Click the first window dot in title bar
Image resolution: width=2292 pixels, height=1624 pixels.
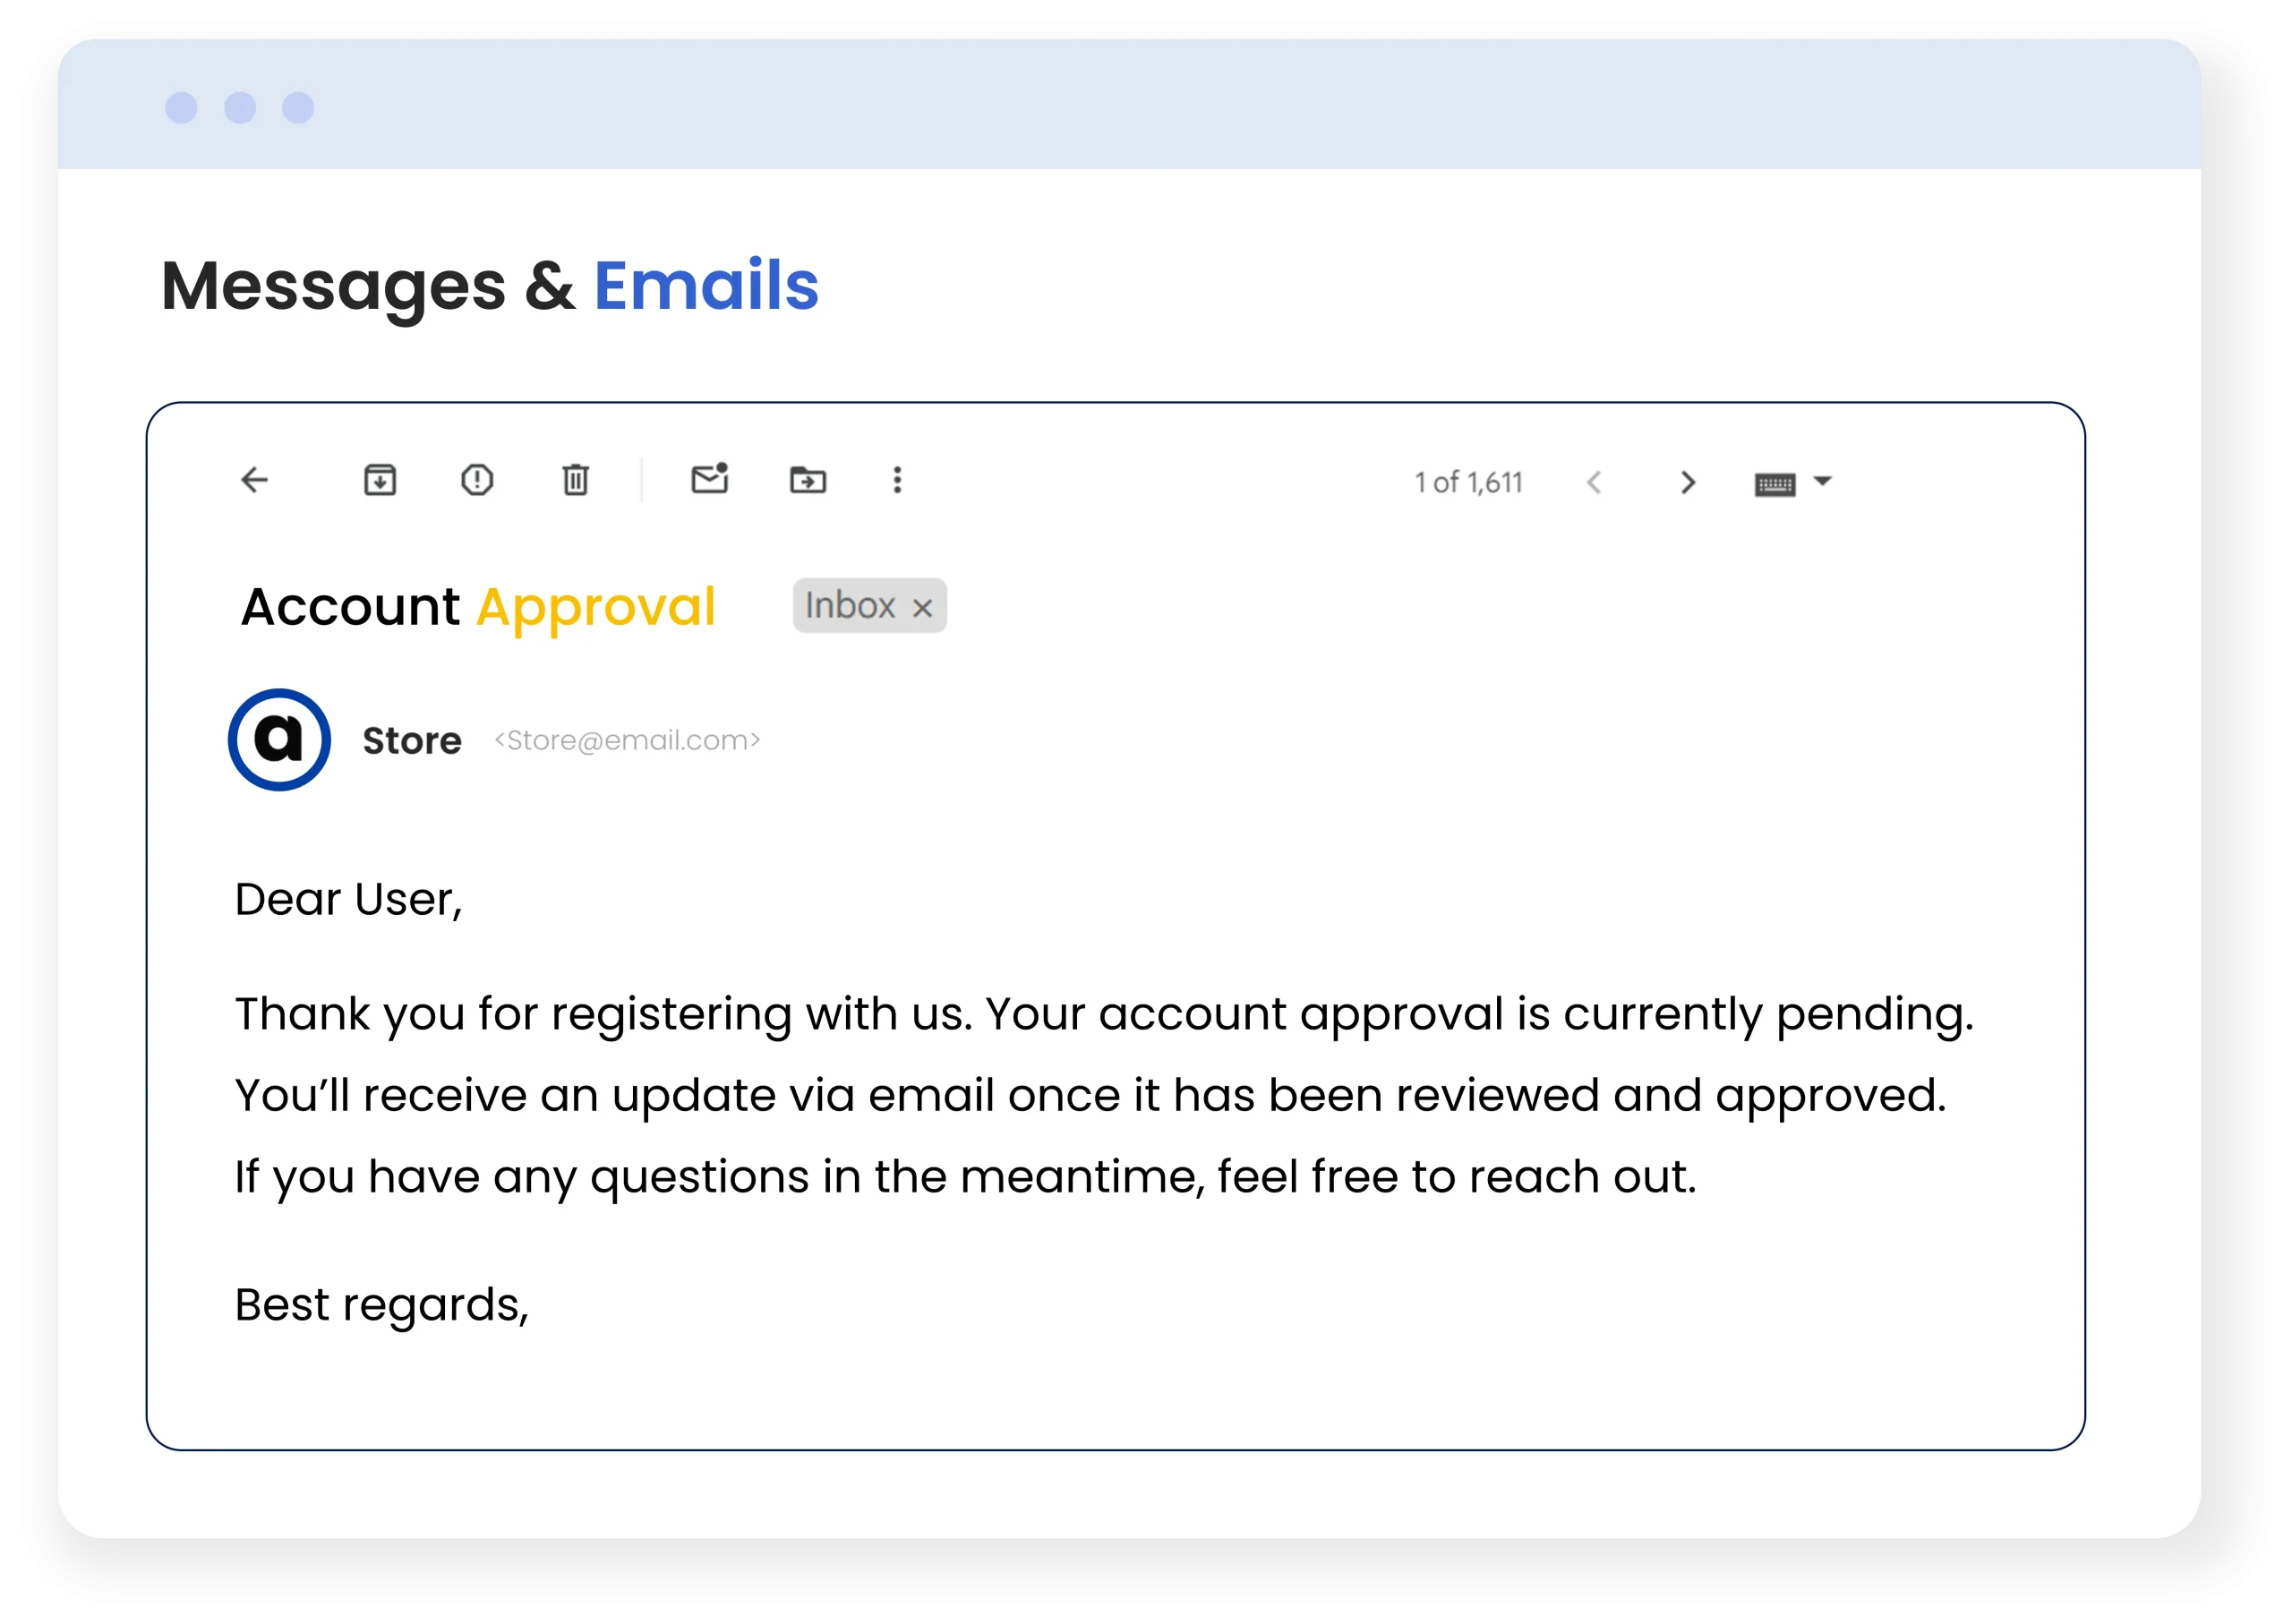[181, 108]
